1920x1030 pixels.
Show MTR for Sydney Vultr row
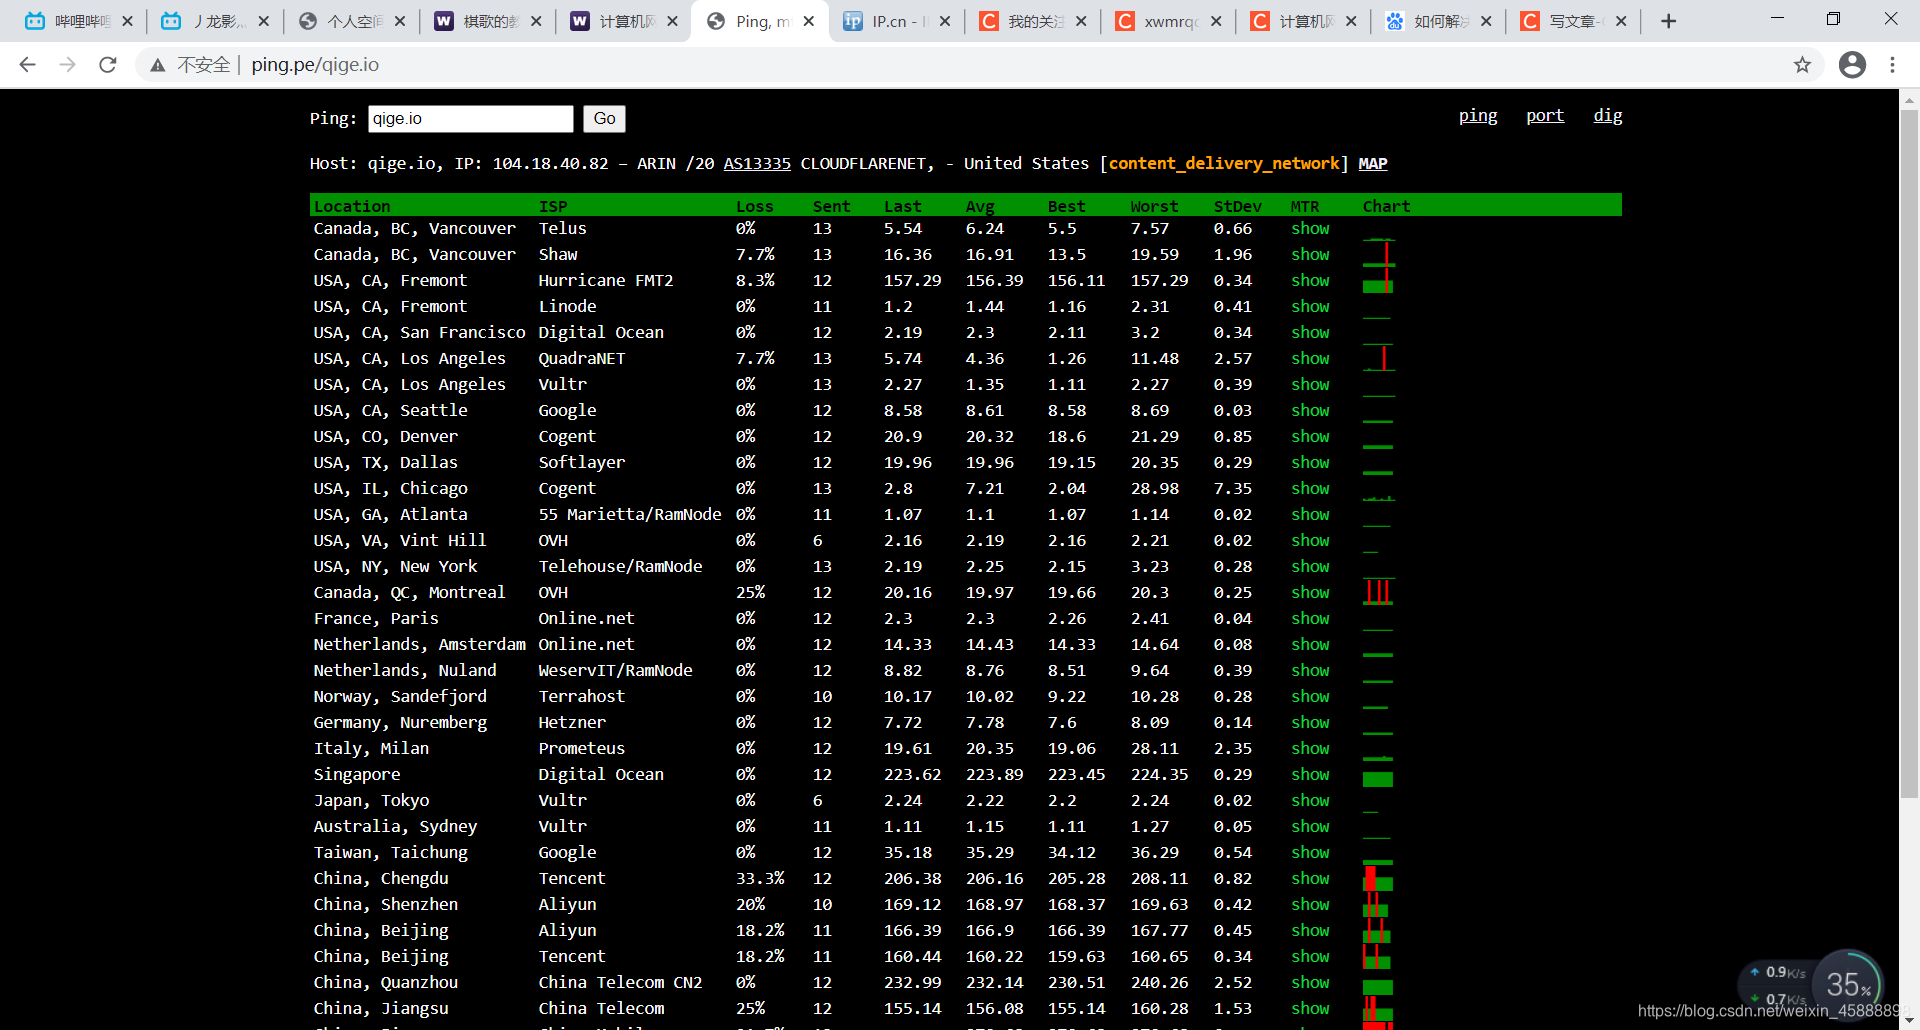(x=1310, y=827)
